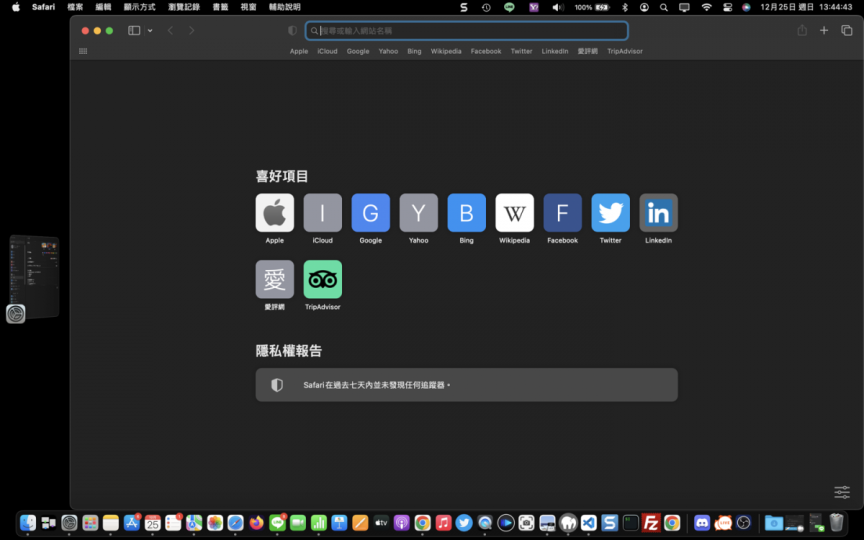Open start page customization settings icon

(x=842, y=492)
